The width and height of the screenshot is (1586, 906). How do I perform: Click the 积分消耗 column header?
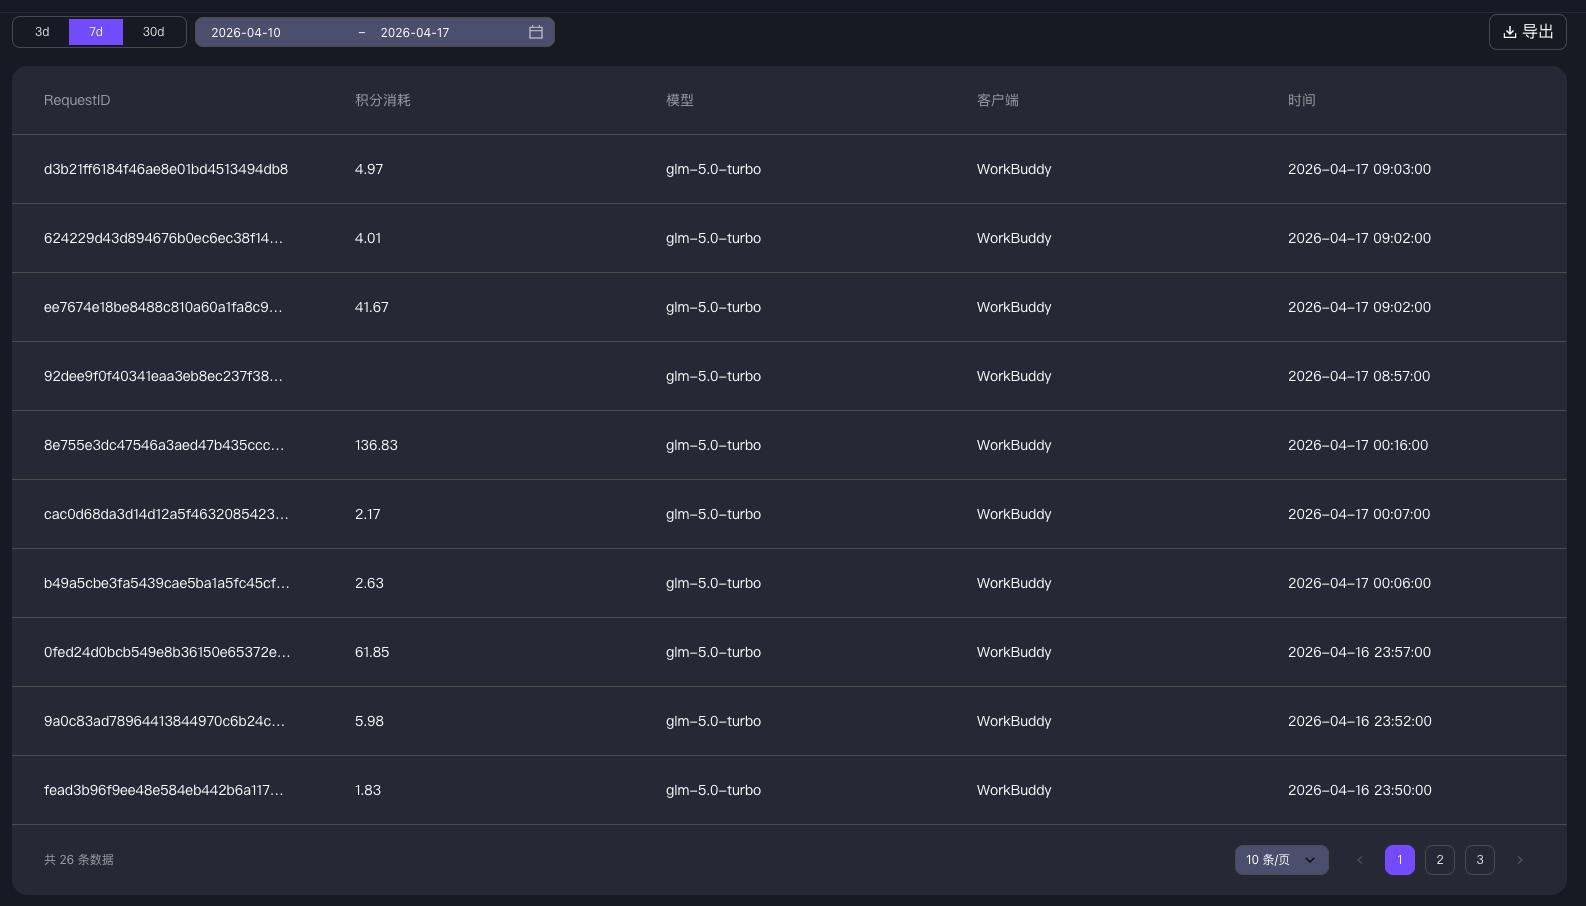[x=383, y=100]
